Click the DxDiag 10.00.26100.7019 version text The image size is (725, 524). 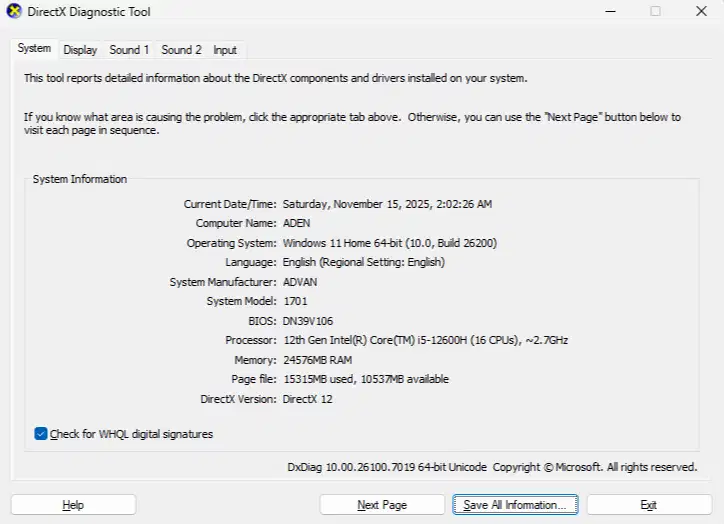(x=387, y=467)
